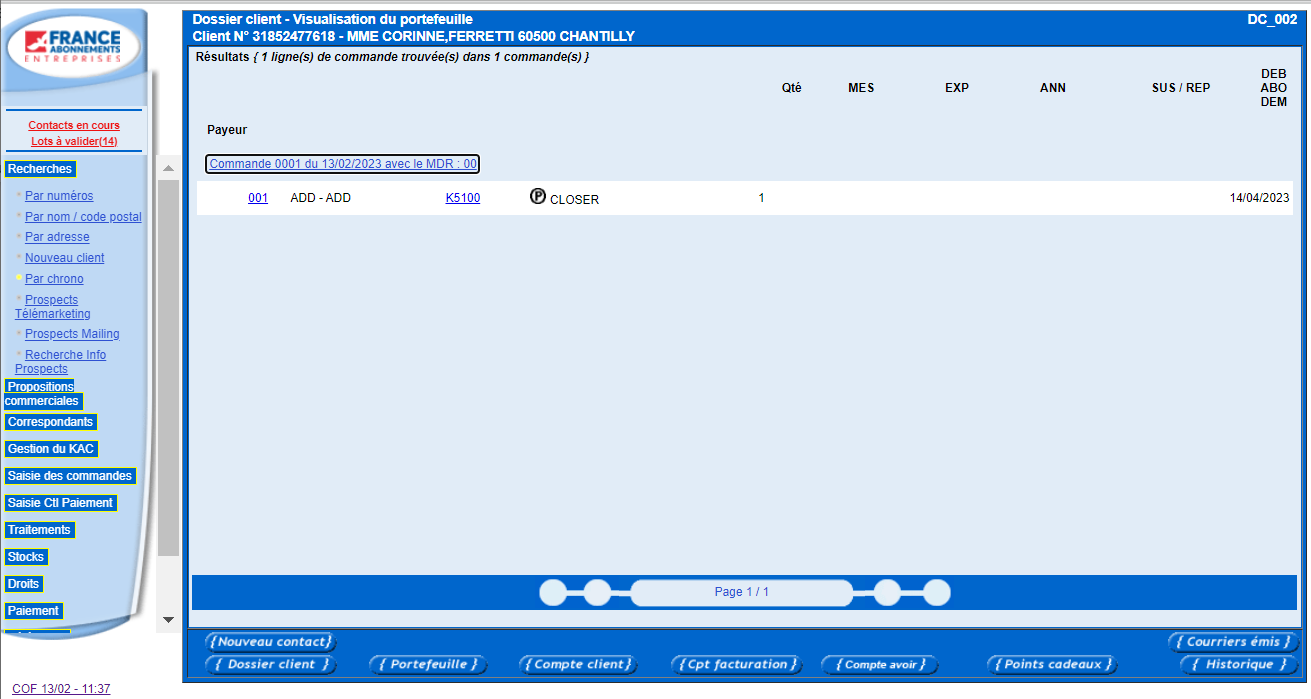This screenshot has width=1311, height=699.
Task: Open Nouveau client link
Action: click(x=65, y=258)
